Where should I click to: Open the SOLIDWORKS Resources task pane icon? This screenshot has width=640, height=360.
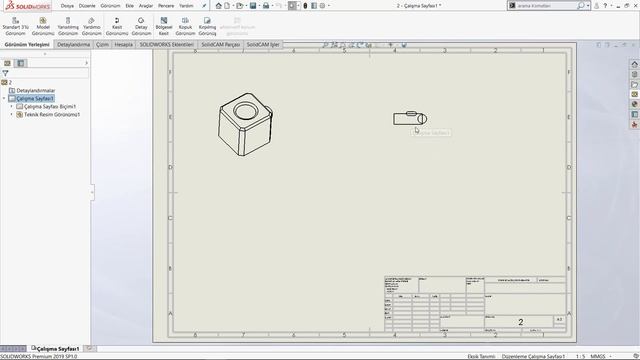tap(634, 64)
